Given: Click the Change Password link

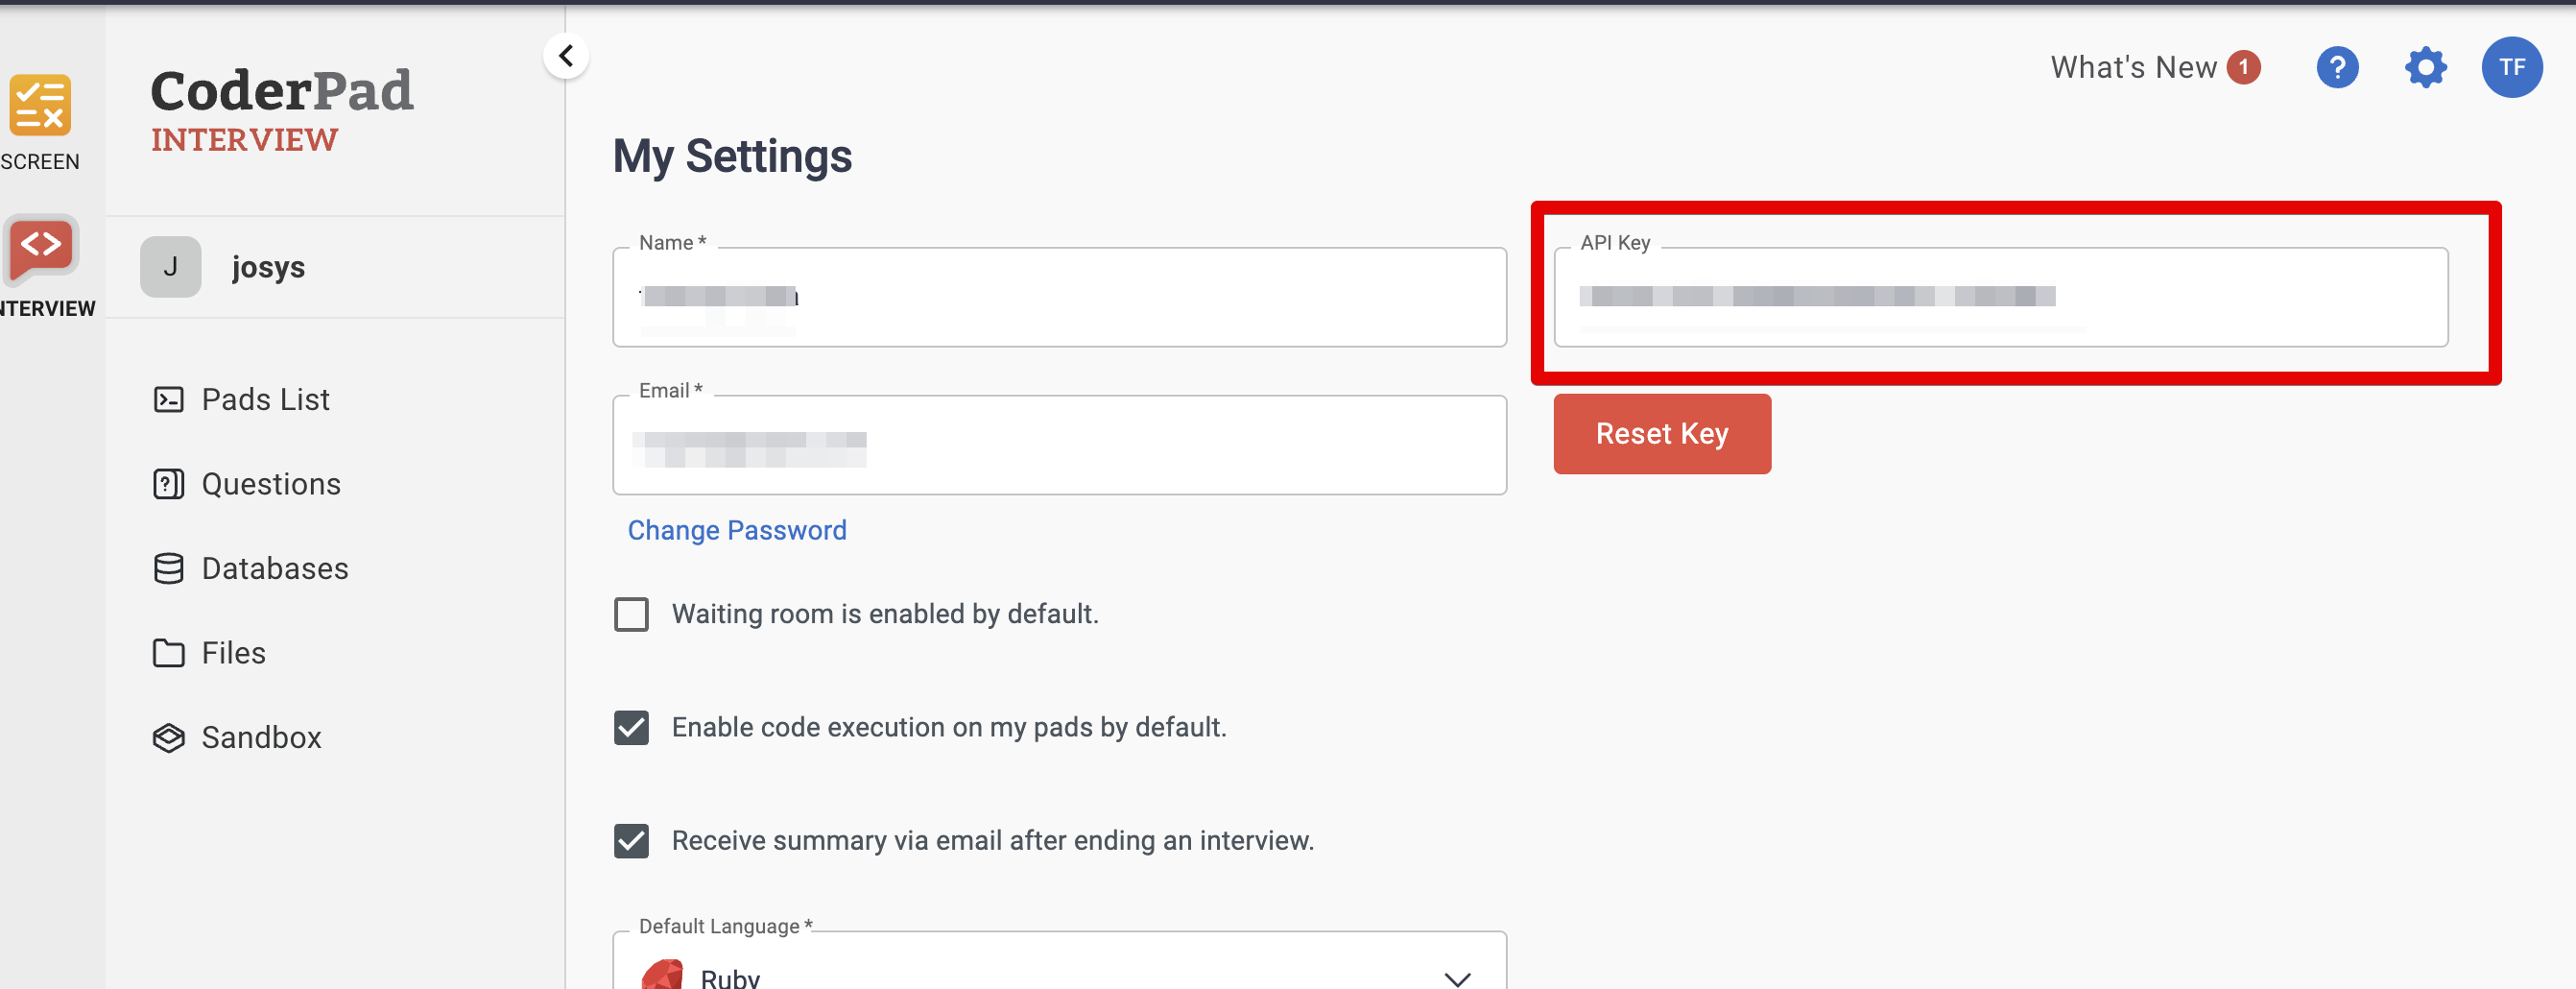Looking at the screenshot, I should click(x=736, y=530).
